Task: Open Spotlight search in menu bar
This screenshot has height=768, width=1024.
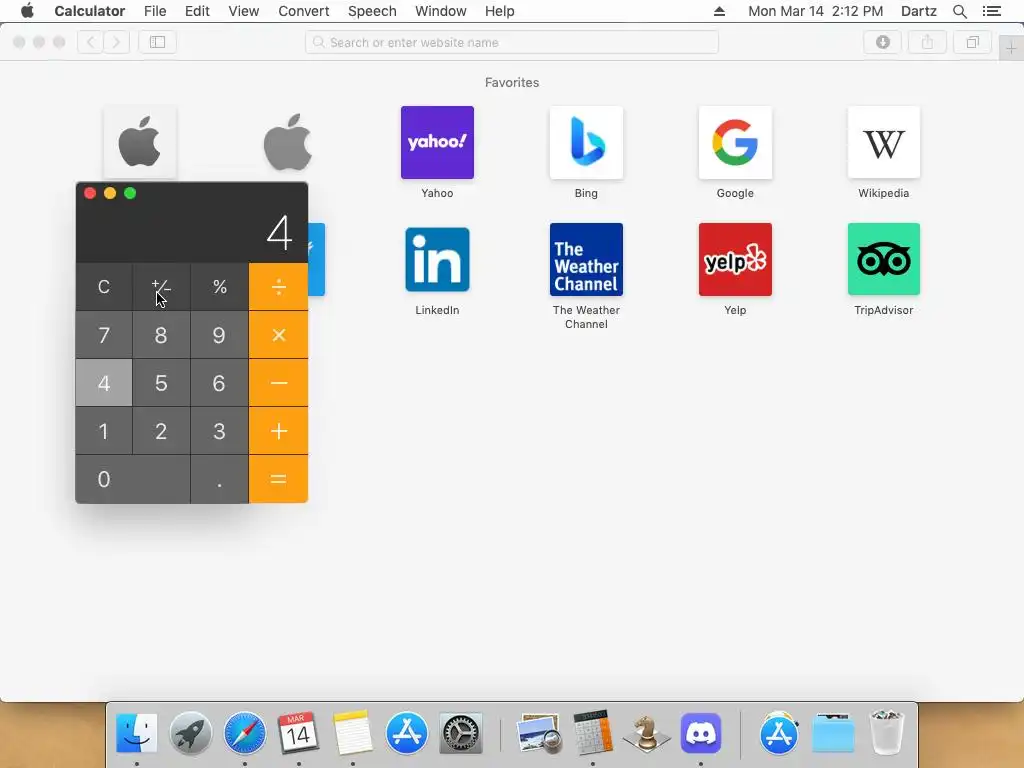Action: [x=959, y=11]
